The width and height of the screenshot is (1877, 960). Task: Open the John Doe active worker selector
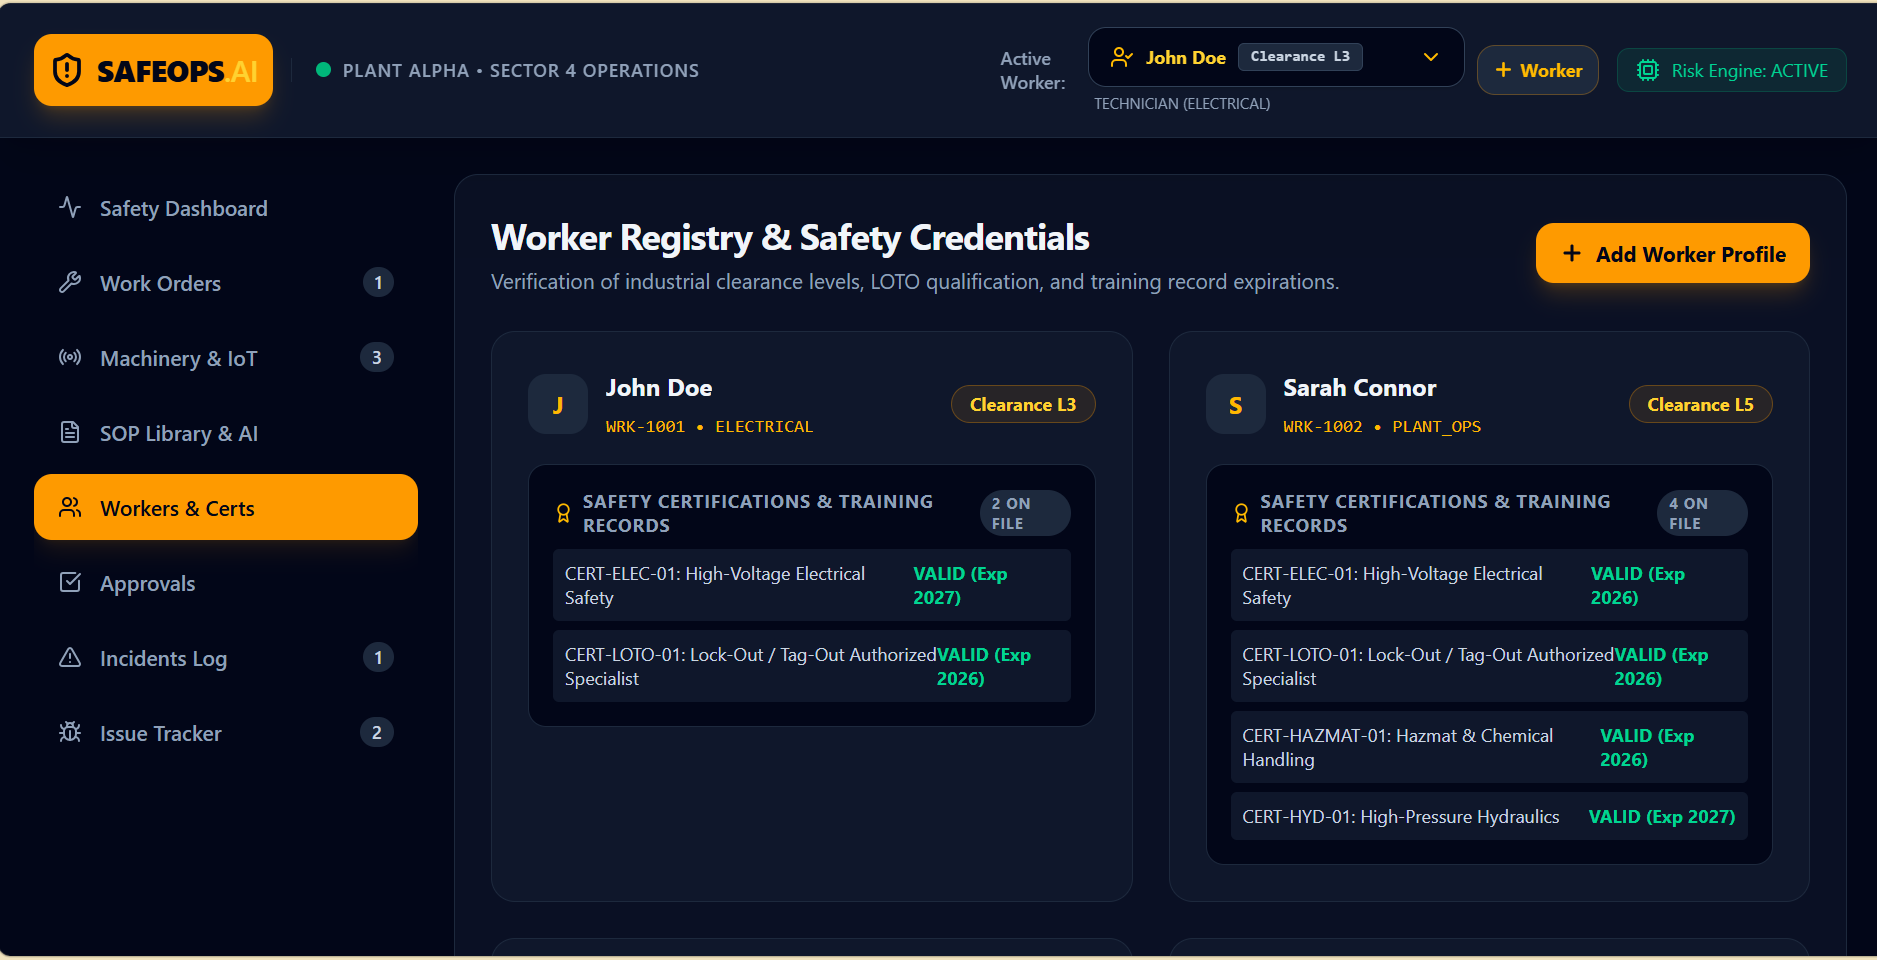click(x=1276, y=57)
